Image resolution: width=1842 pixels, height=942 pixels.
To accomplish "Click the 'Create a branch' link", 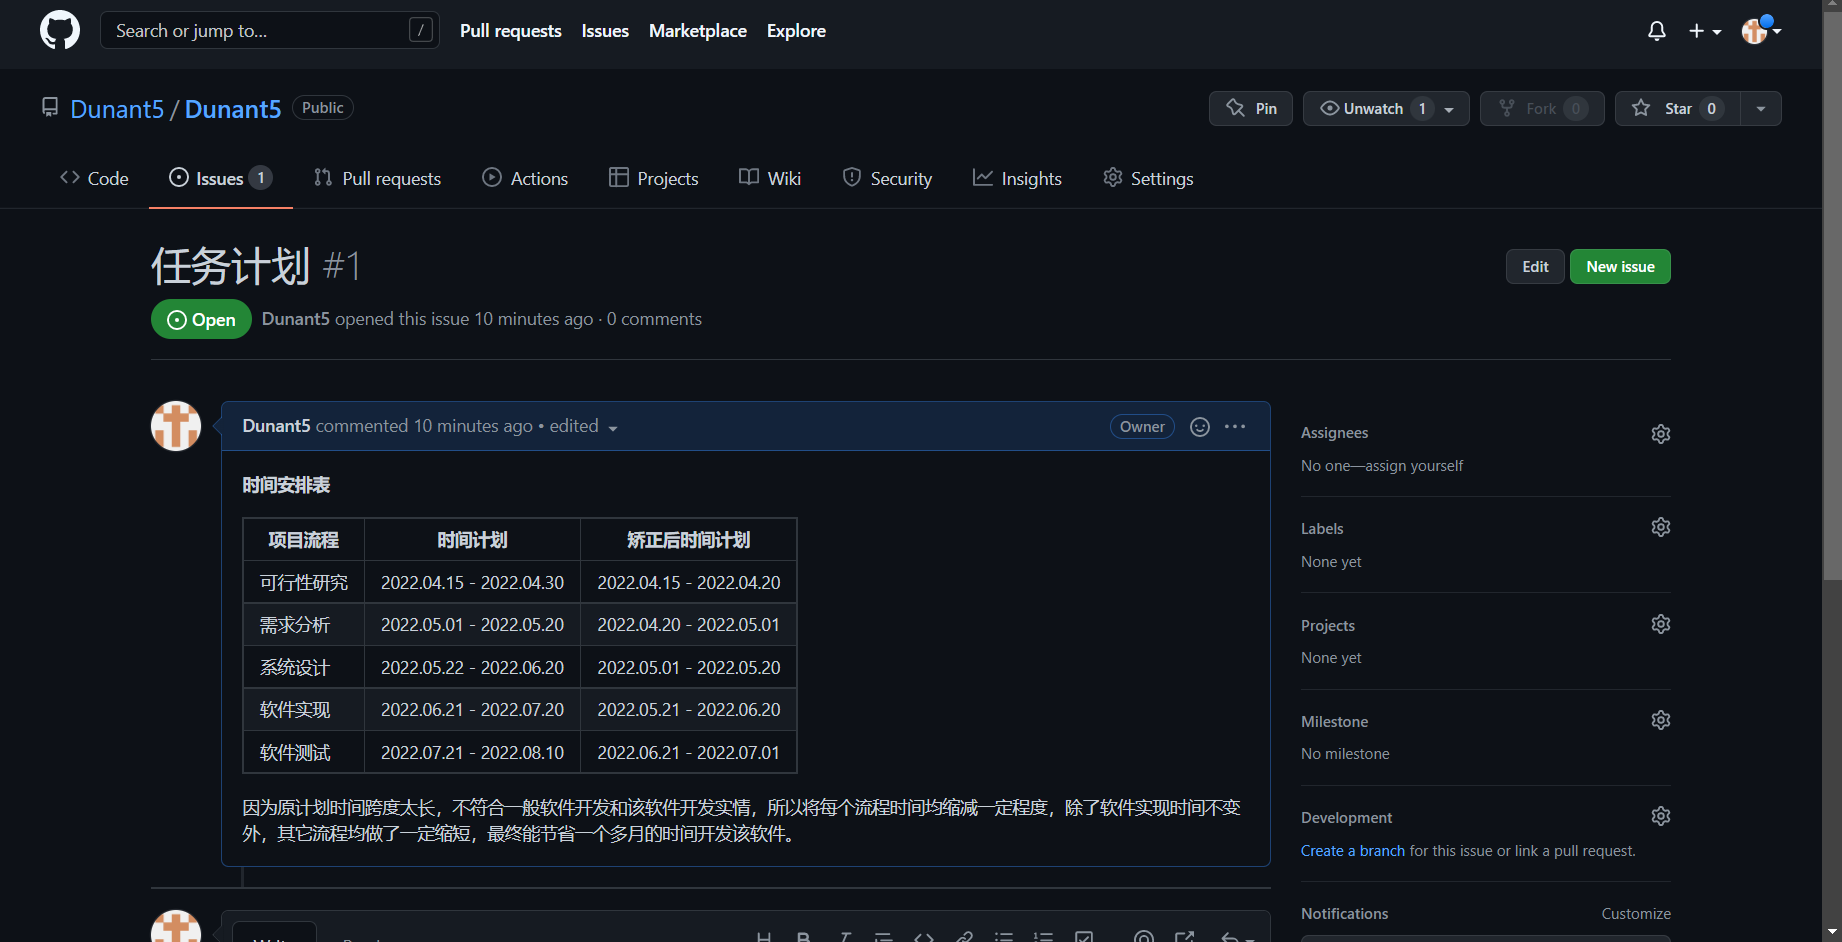I will click(x=1353, y=851).
